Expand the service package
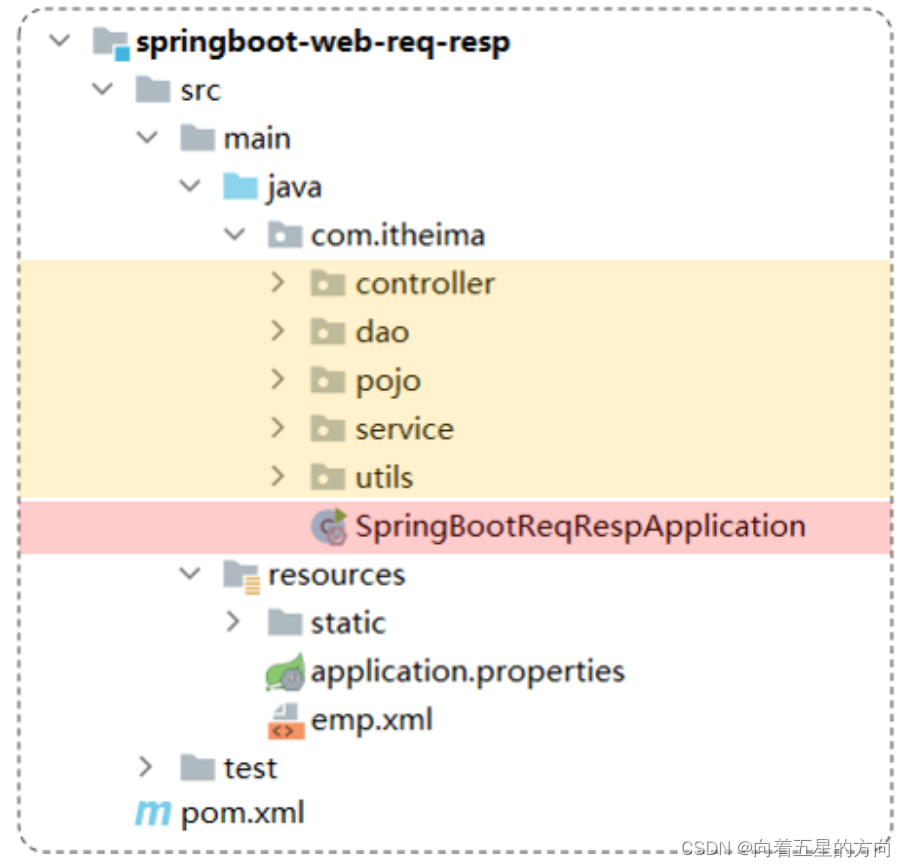The height and width of the screenshot is (867, 905). (x=278, y=428)
